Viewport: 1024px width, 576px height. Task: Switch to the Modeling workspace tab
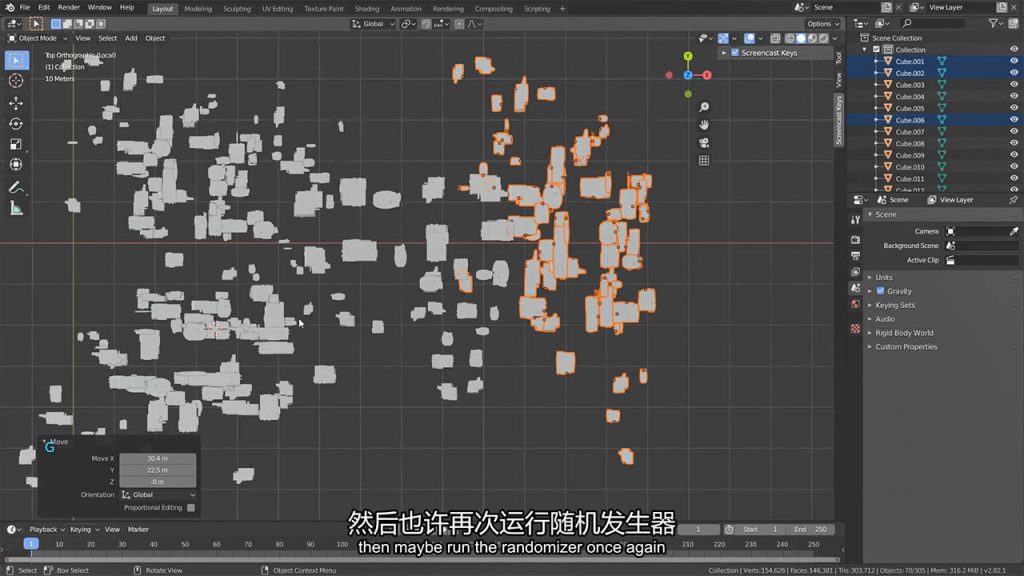point(198,9)
